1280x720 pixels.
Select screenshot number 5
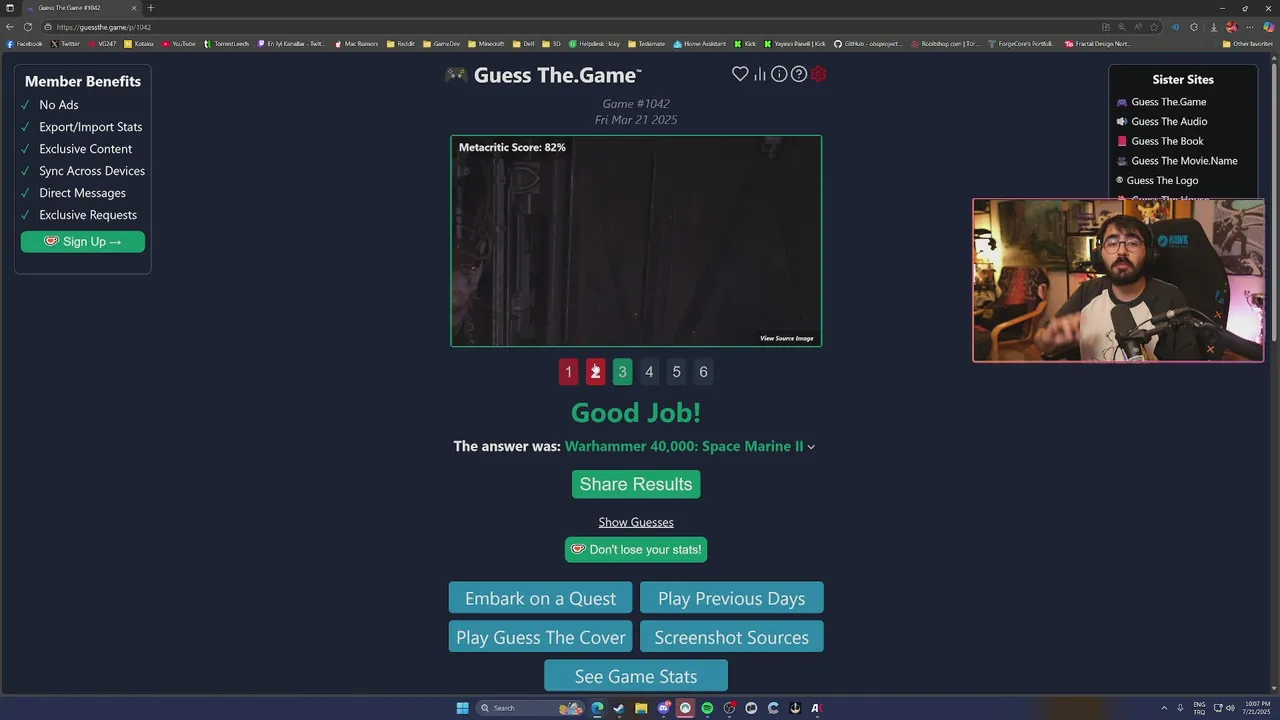click(676, 372)
